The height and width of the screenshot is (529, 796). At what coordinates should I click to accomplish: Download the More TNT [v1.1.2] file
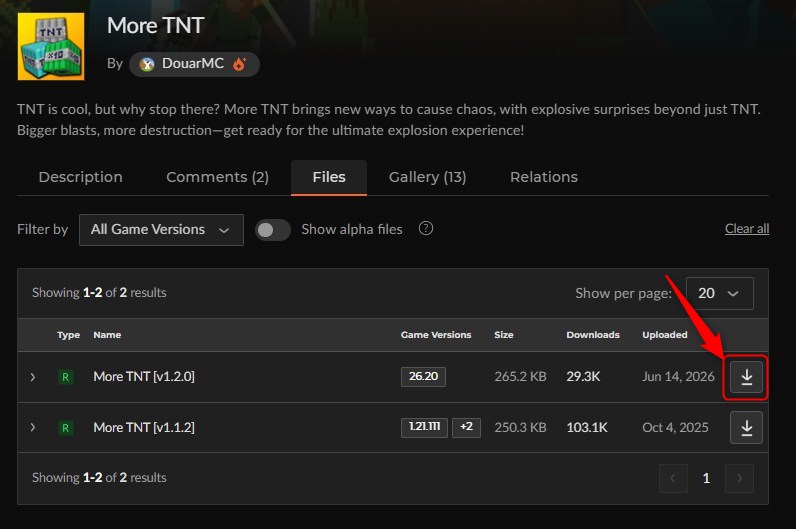pos(746,427)
